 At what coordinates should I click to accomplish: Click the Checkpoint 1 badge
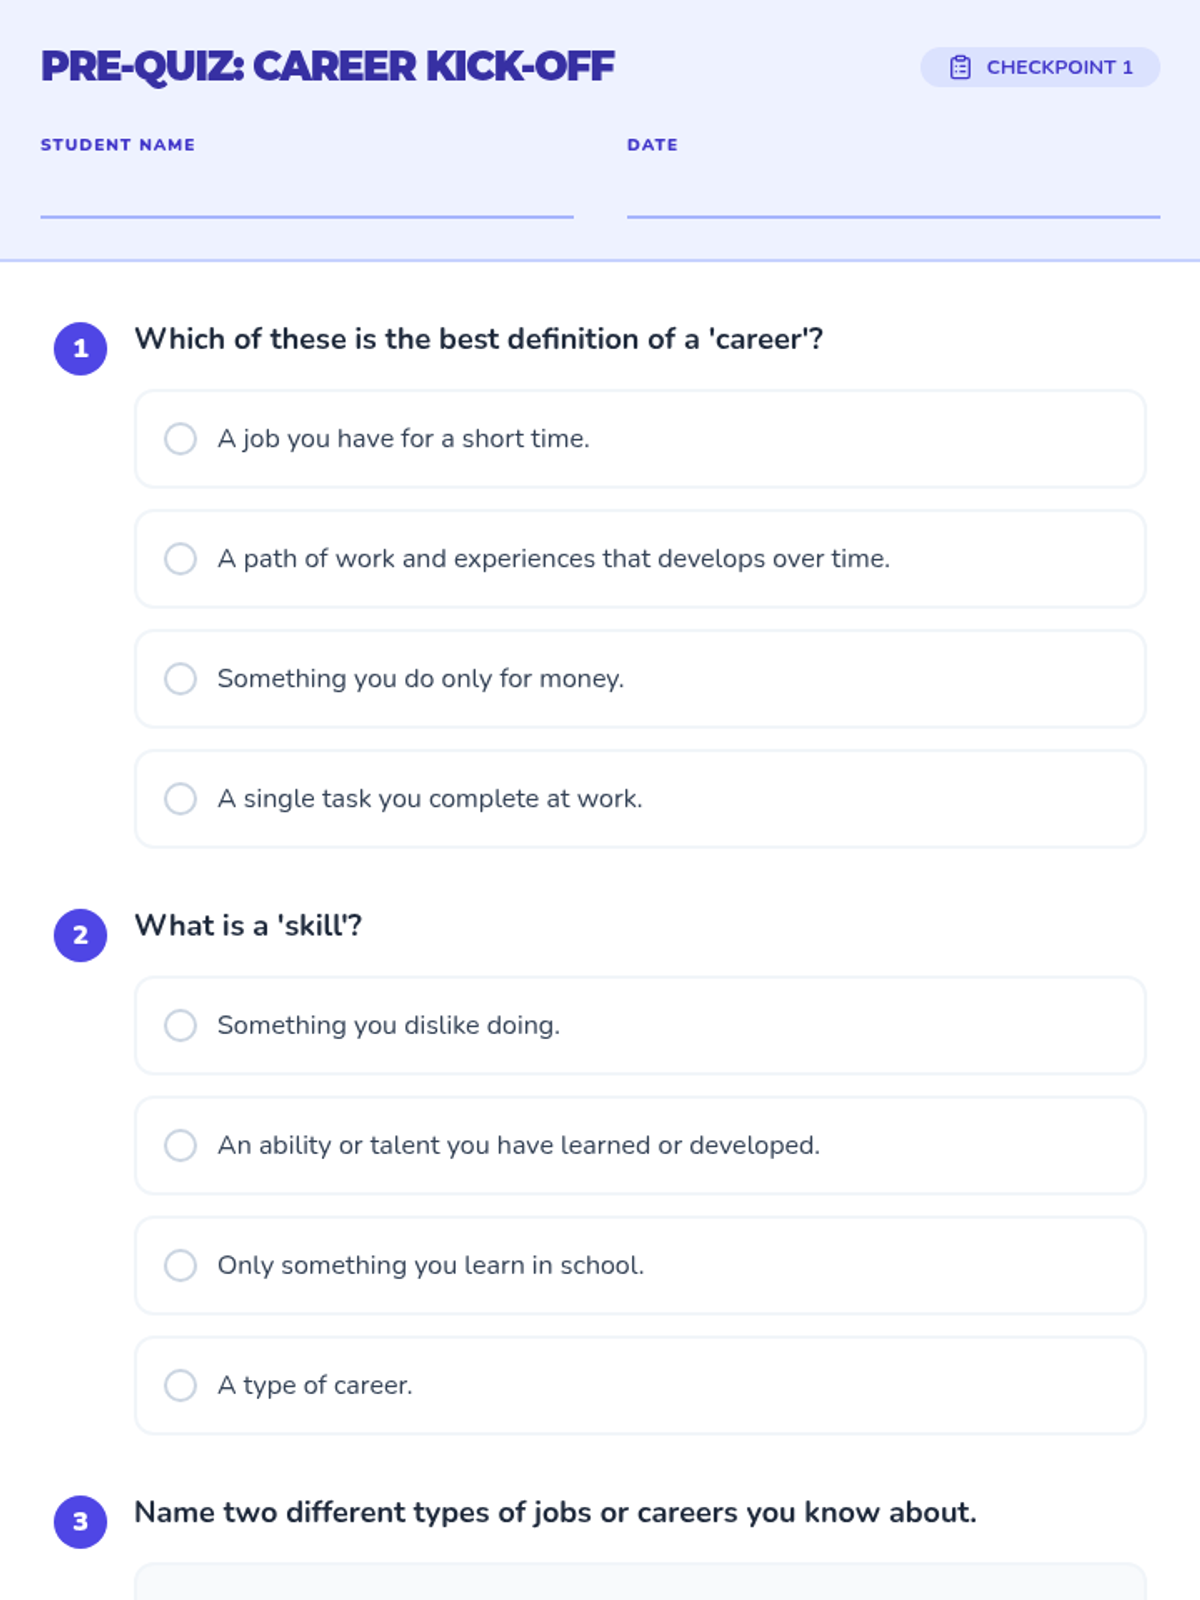tap(1040, 67)
